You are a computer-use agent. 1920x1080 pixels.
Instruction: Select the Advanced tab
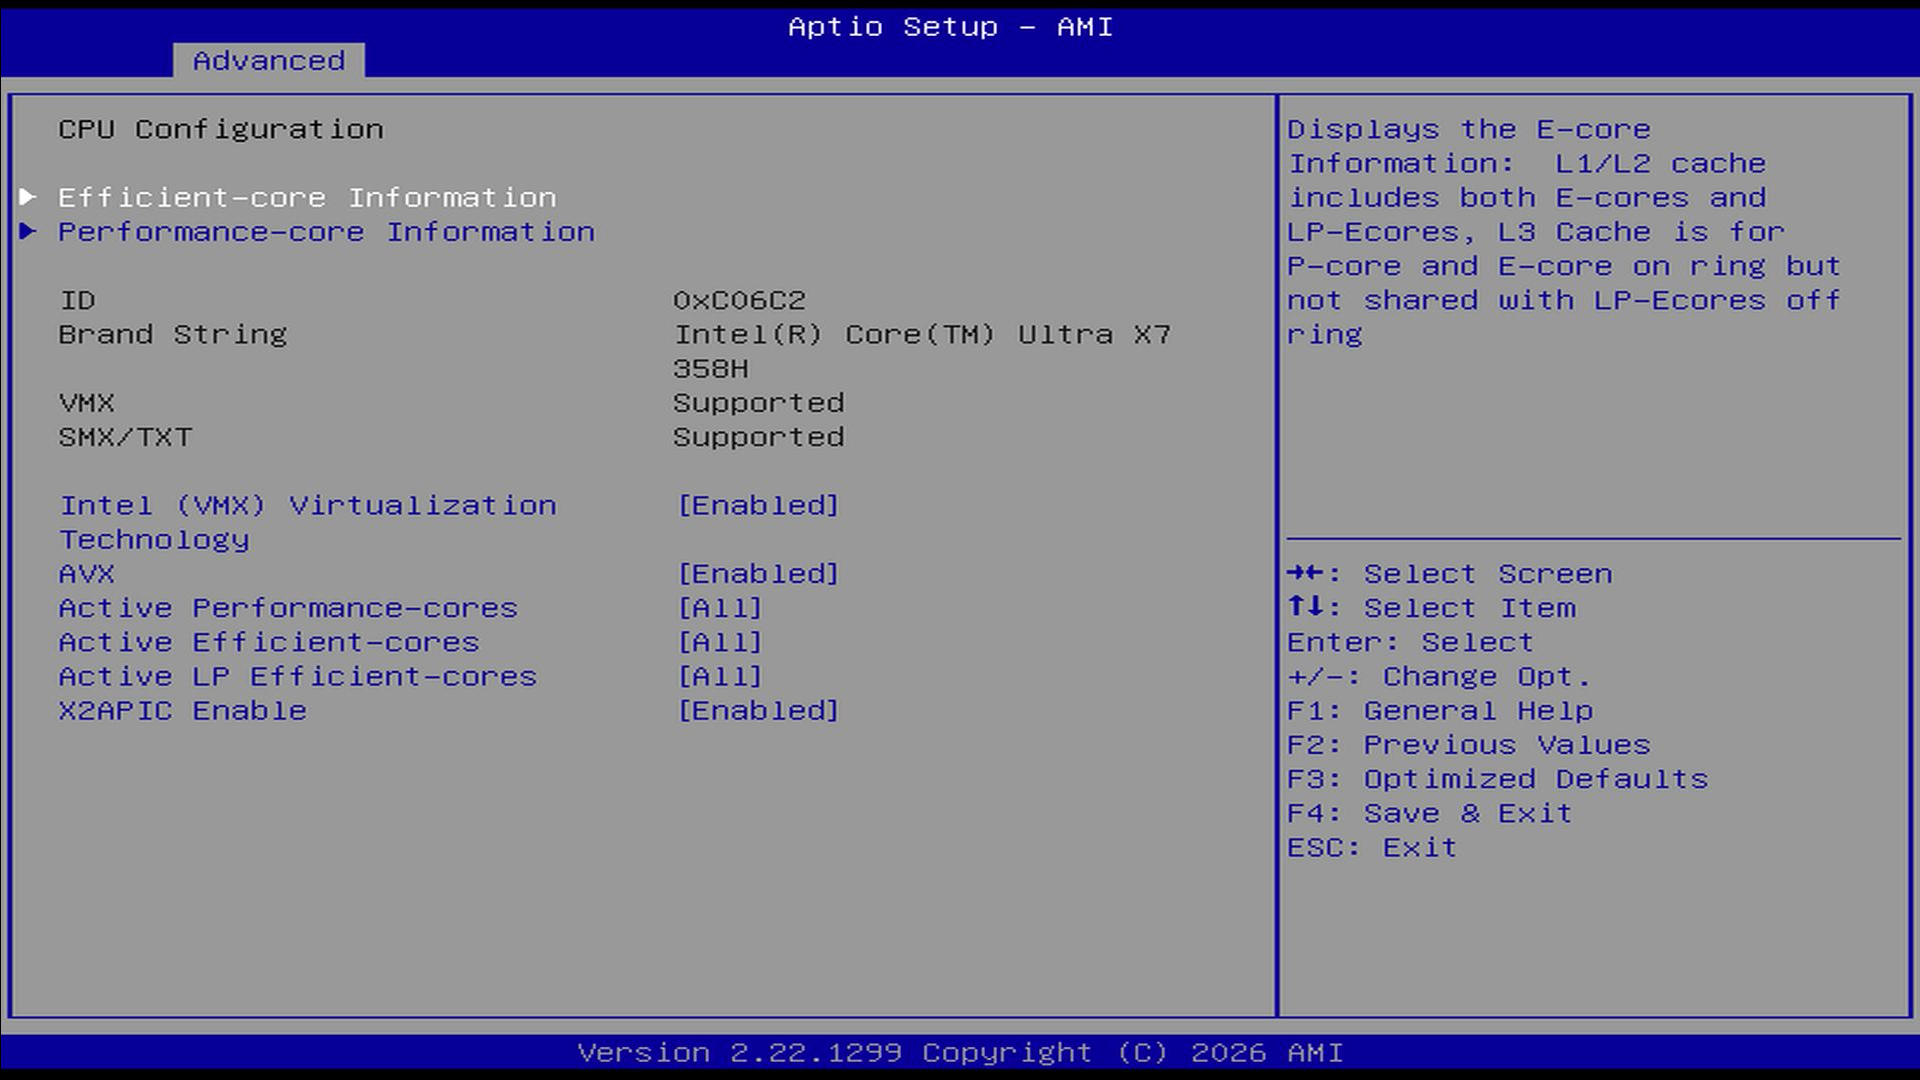(x=268, y=61)
